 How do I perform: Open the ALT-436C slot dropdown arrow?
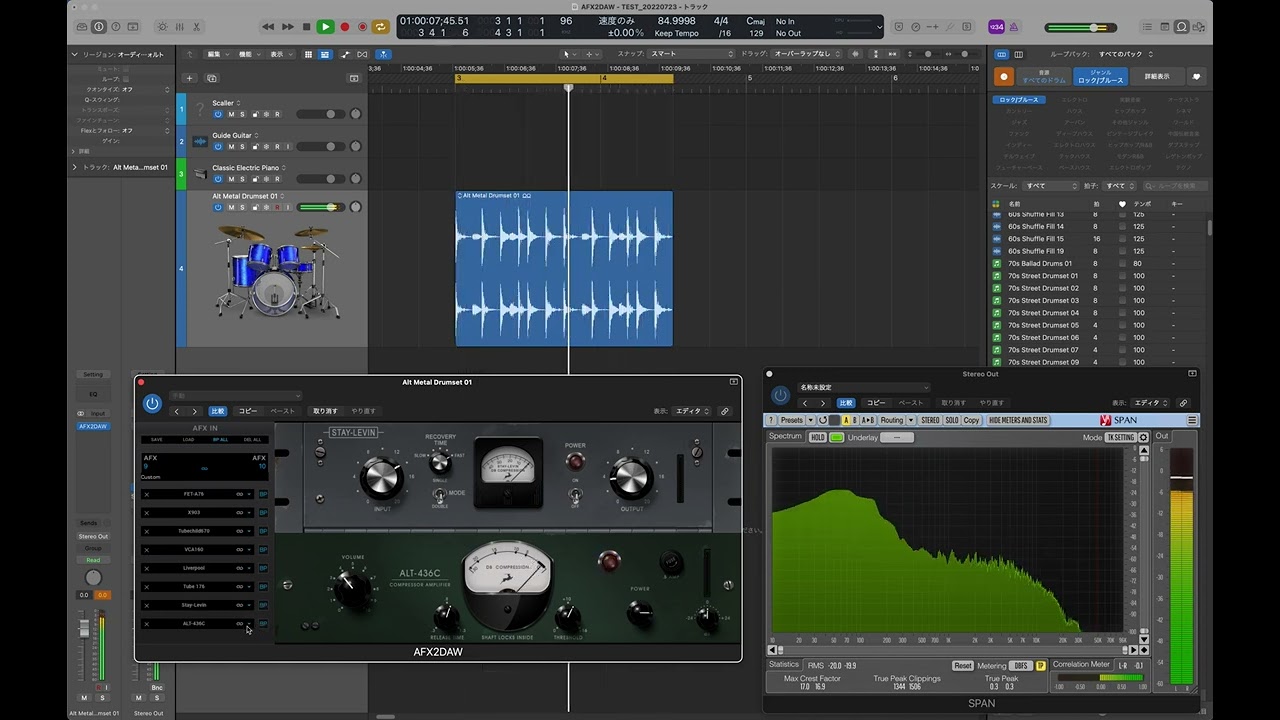tap(249, 623)
